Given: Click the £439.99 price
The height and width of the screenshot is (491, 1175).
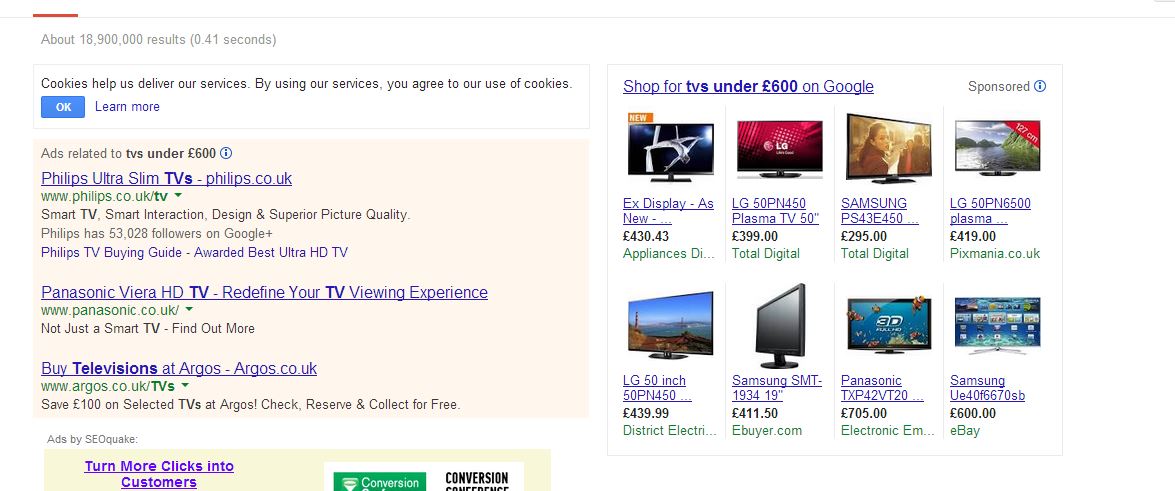Looking at the screenshot, I should click(x=646, y=413).
